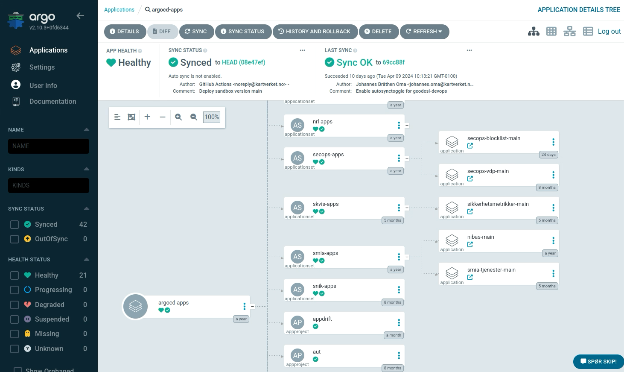Collapse the secops-apps node children
This screenshot has width=624, height=372.
click(x=407, y=158)
